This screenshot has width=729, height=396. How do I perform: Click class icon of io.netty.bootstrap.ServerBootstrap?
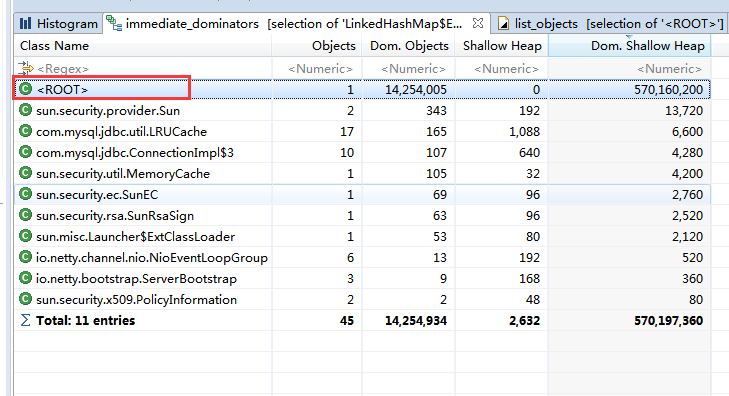point(26,278)
